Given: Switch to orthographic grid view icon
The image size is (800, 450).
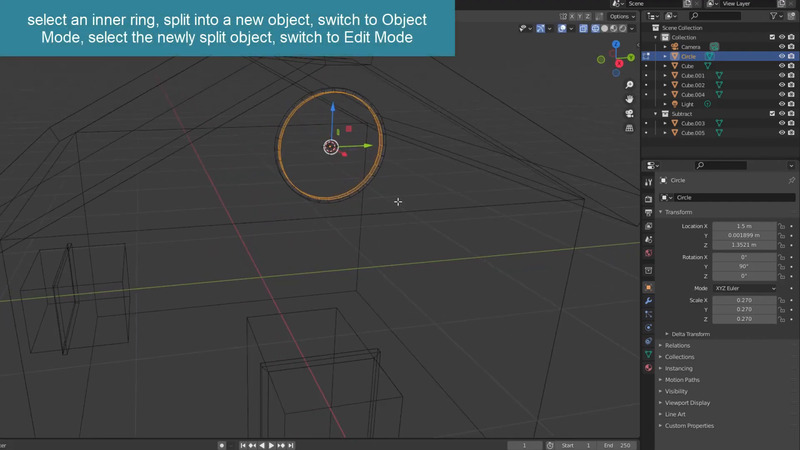Looking at the screenshot, I should (x=628, y=129).
